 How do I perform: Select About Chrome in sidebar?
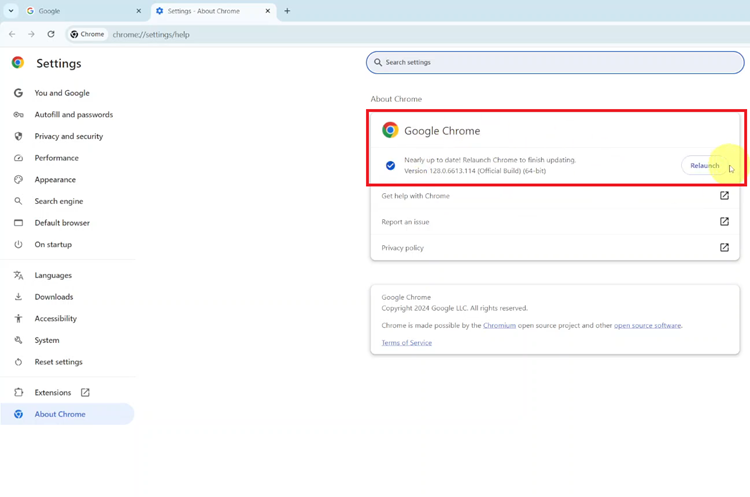pos(67,414)
